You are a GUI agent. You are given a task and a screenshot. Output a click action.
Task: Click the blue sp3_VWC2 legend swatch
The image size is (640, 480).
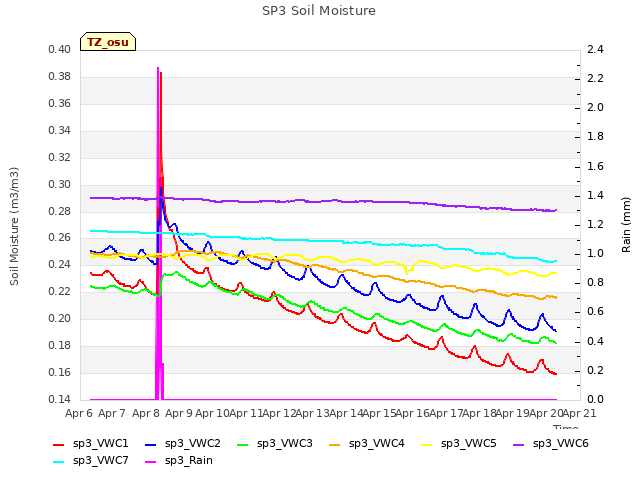pos(151,445)
